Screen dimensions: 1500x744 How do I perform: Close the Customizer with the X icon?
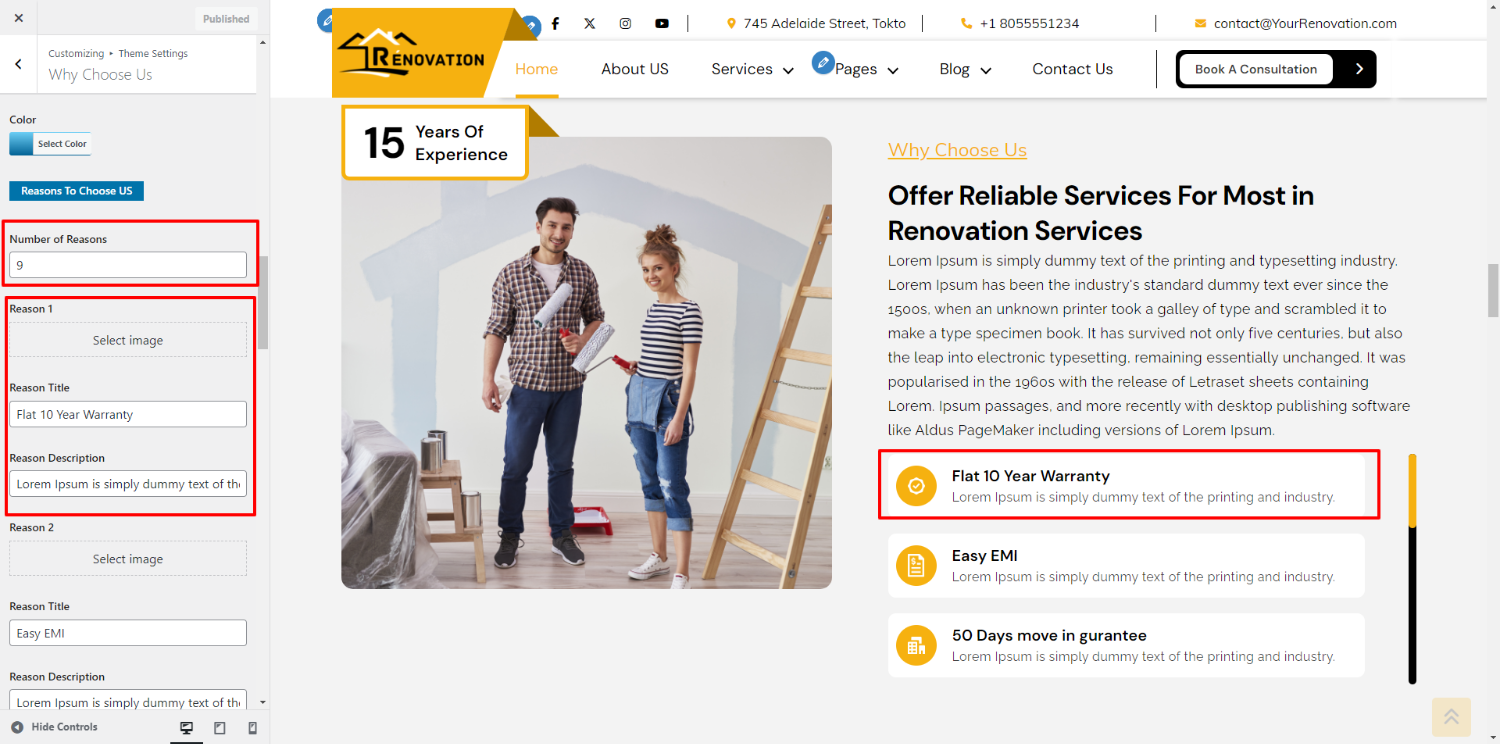[19, 18]
